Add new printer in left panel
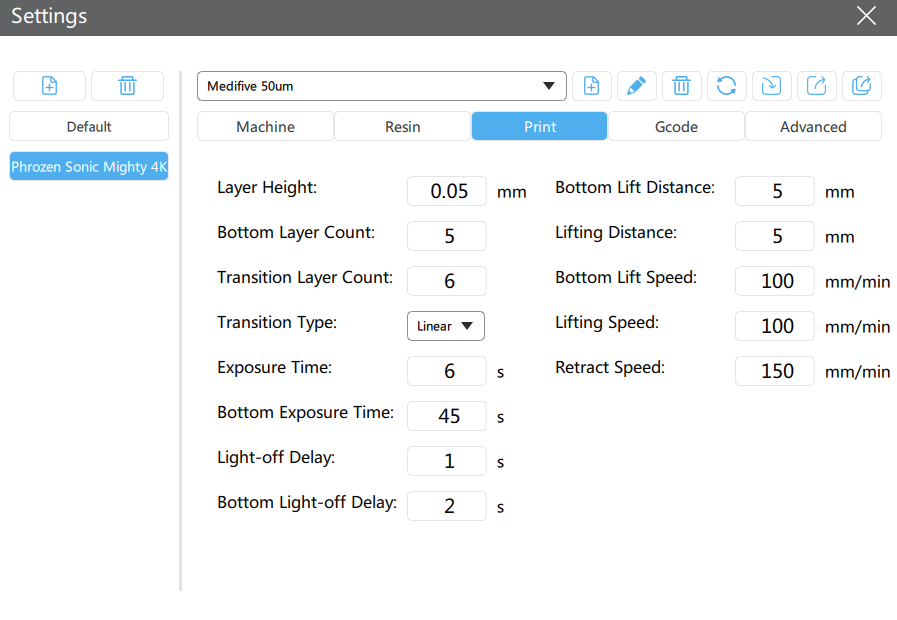 click(x=49, y=86)
